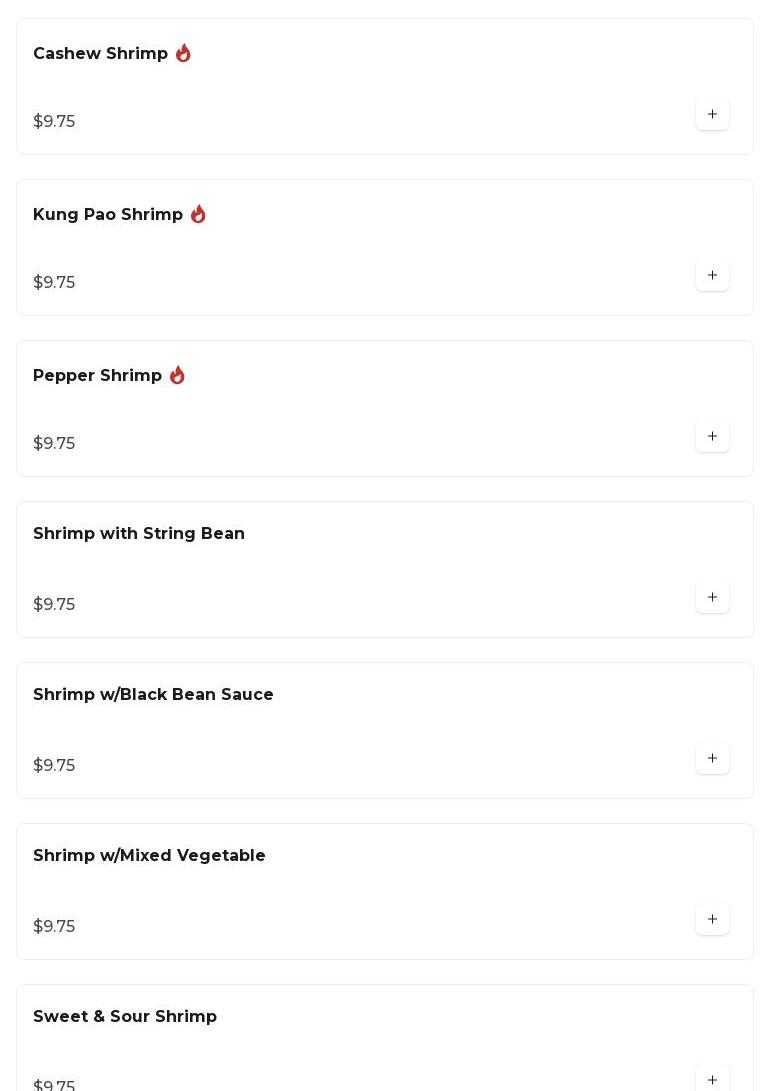Click the spicy flame icon beside Pepper Shrimp

coord(177,375)
